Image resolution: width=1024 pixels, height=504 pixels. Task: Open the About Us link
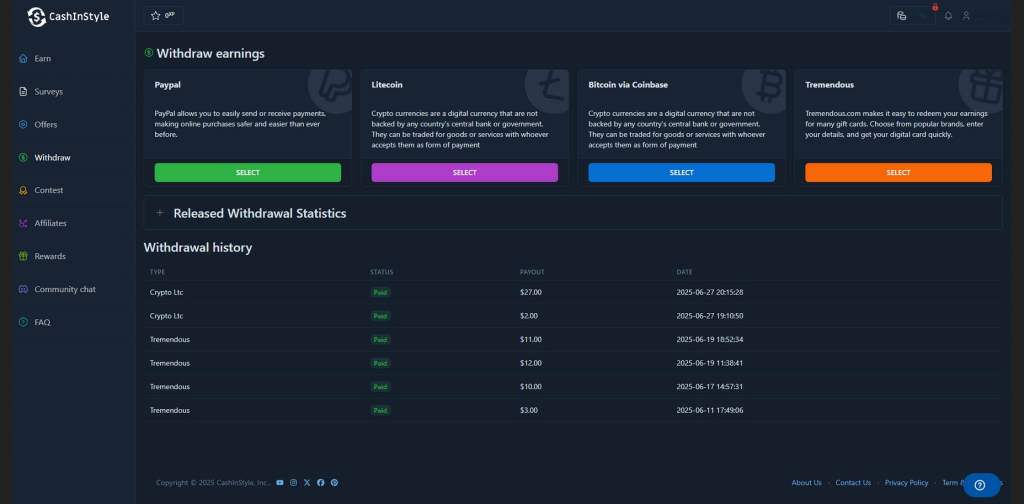tap(807, 482)
